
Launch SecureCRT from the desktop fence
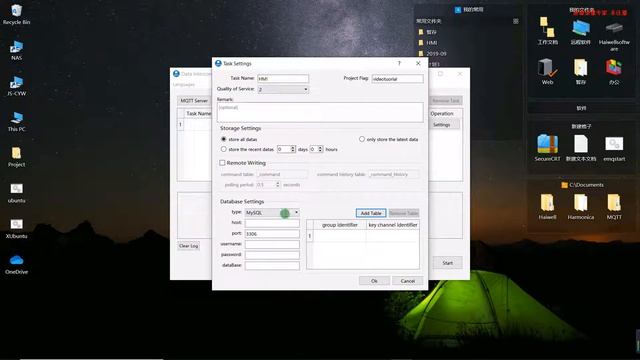[547, 148]
